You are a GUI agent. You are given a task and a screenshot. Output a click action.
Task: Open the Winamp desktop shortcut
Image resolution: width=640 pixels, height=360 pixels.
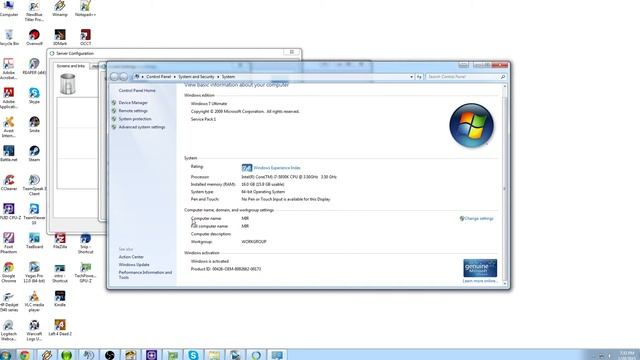pyautogui.click(x=60, y=8)
